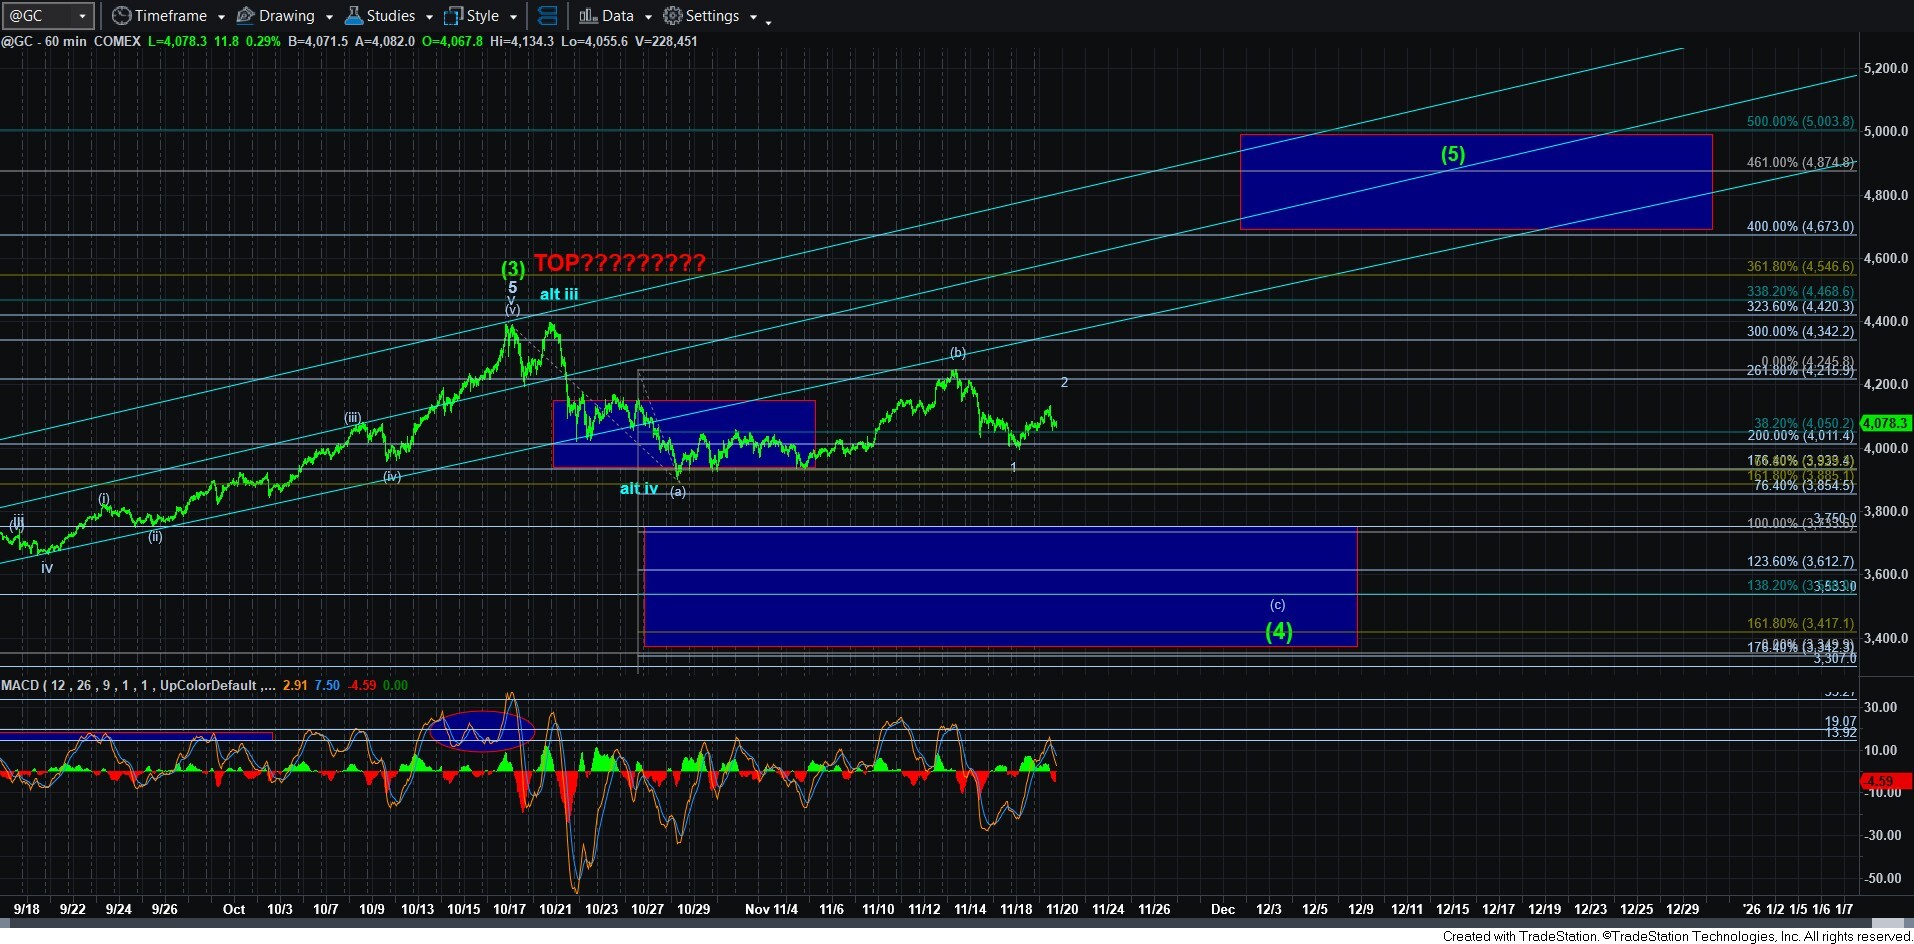
Task: Click the chart header '@GC - 60 min COMEX'
Action: tap(71, 41)
